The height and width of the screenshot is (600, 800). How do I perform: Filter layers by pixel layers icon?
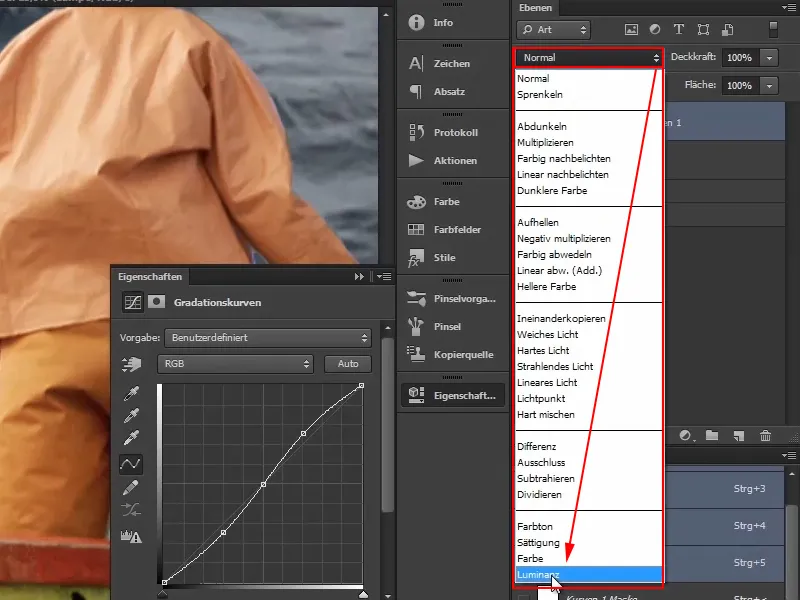click(x=631, y=30)
